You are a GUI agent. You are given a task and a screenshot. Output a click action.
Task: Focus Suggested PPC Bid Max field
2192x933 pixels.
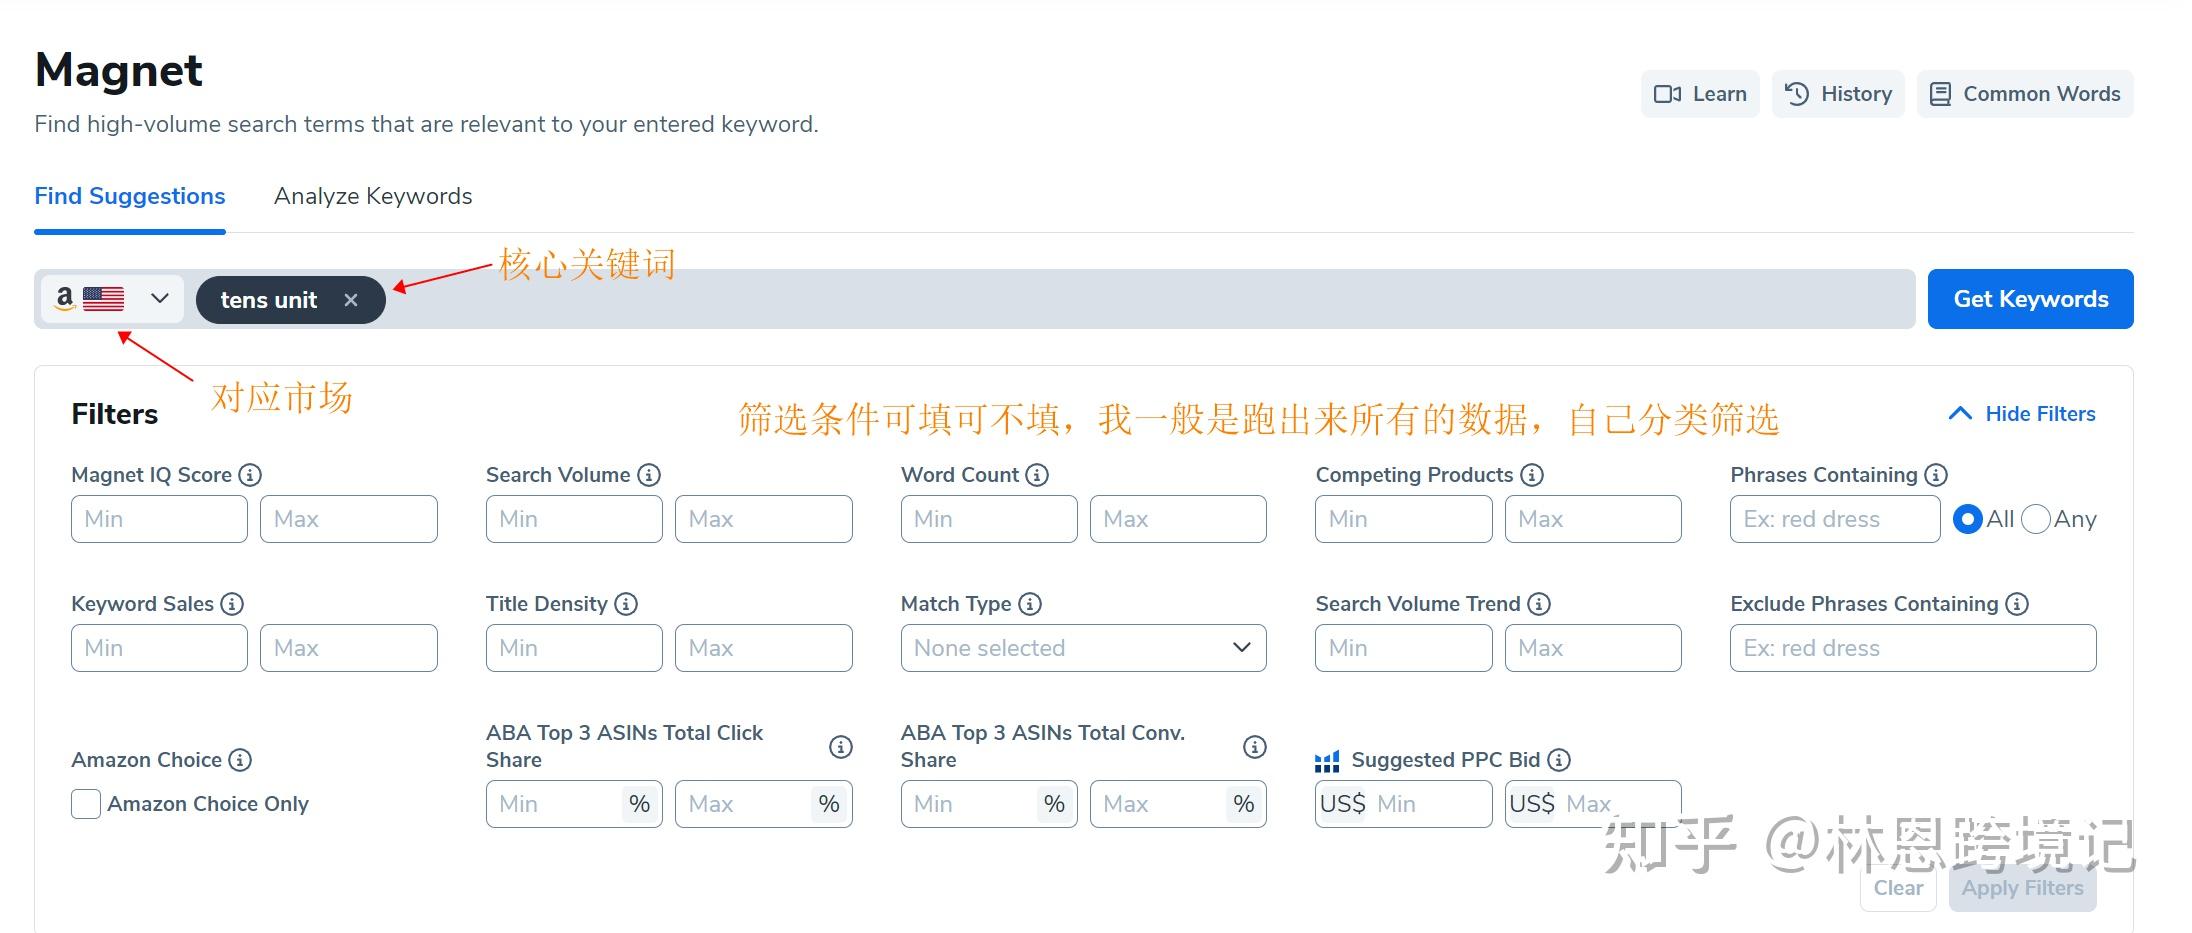pos(1593,804)
